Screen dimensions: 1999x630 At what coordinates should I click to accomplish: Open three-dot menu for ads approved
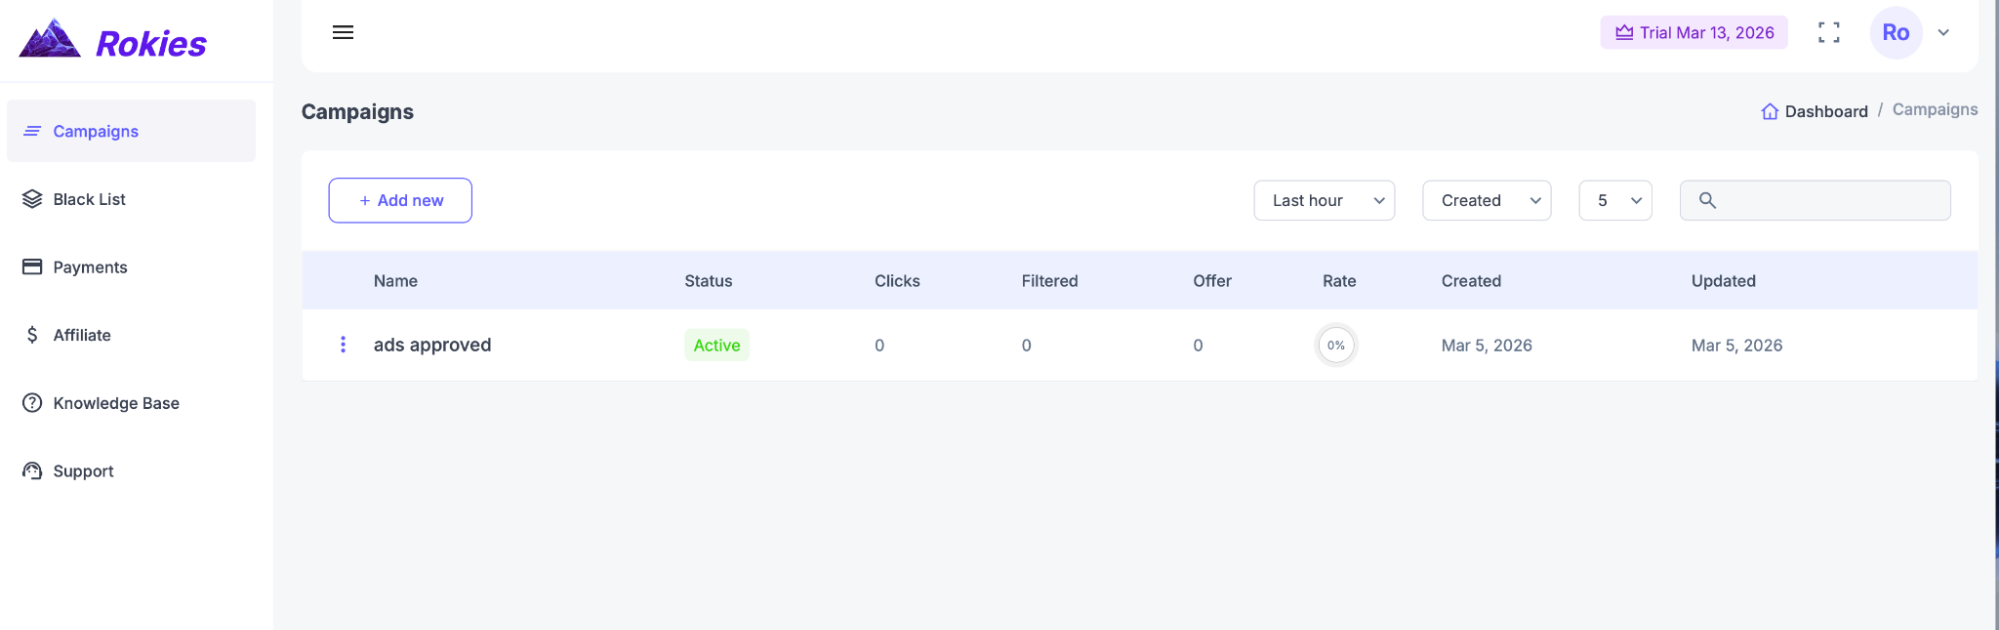(x=343, y=345)
